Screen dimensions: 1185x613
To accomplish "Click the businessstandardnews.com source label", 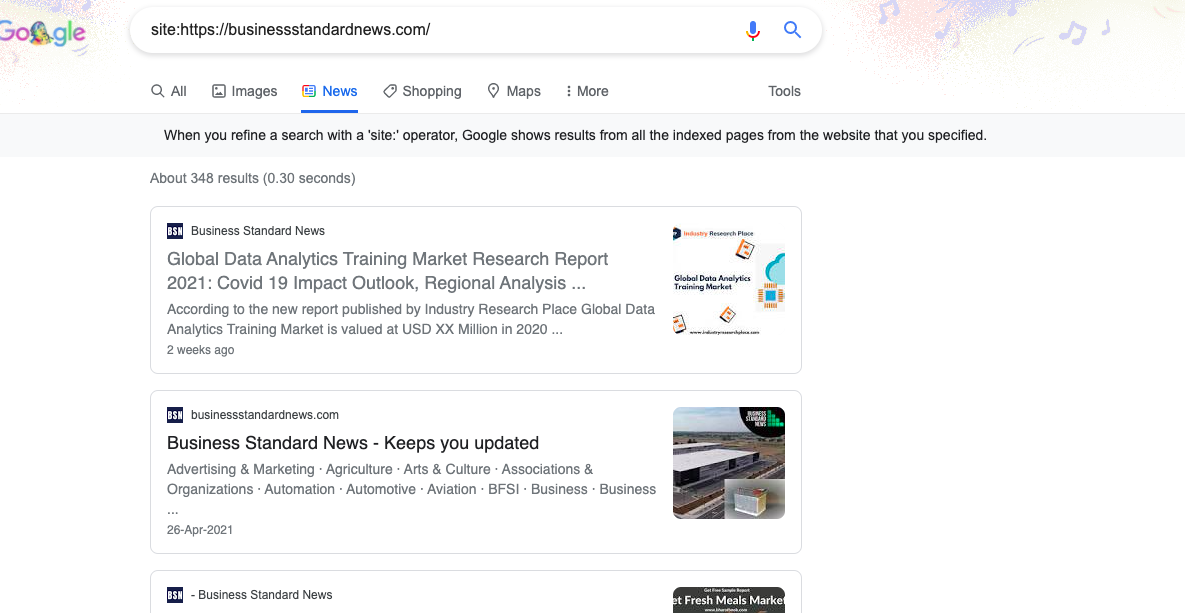I will 265,415.
